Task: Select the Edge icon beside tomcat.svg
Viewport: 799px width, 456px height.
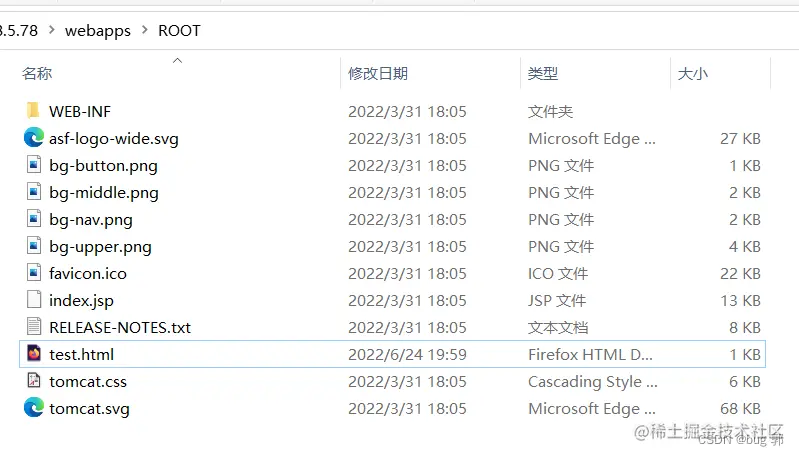Action: [34, 408]
